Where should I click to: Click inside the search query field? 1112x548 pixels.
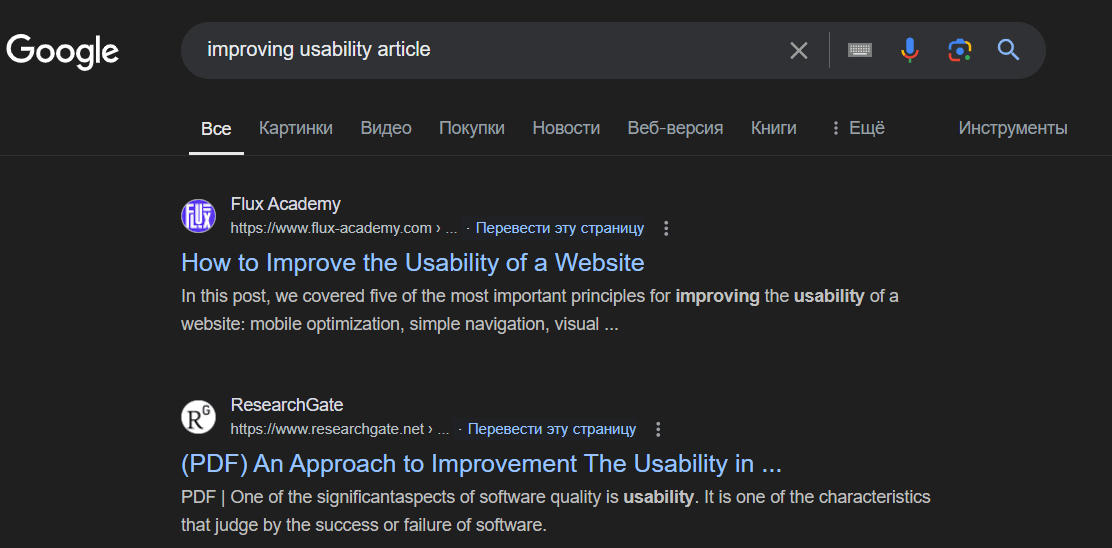click(480, 50)
